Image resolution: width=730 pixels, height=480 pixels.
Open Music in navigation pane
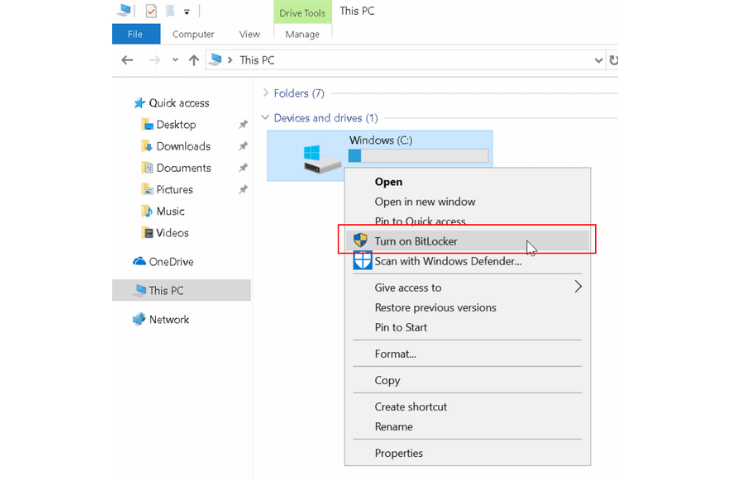coord(170,211)
